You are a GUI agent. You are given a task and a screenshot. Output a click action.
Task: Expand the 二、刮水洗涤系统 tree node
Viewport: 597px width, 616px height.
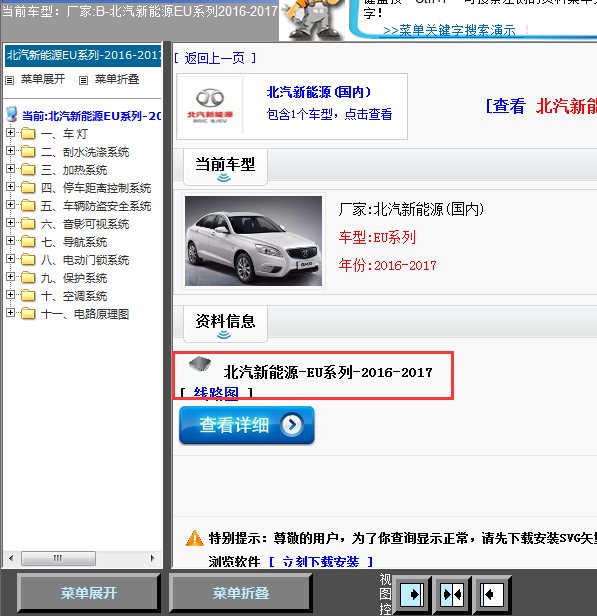11,151
